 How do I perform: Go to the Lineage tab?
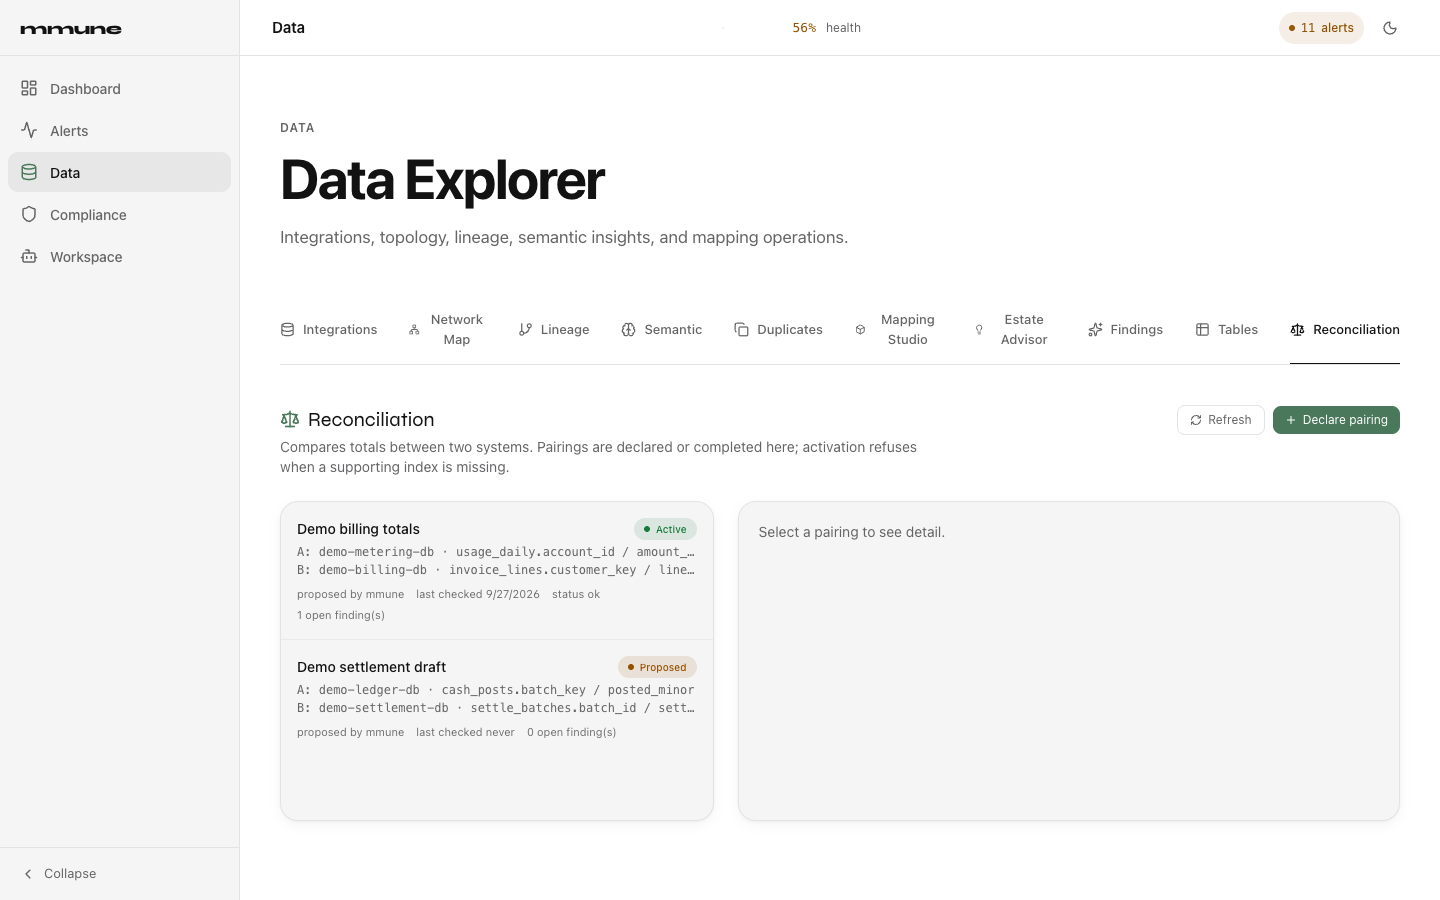coord(554,330)
